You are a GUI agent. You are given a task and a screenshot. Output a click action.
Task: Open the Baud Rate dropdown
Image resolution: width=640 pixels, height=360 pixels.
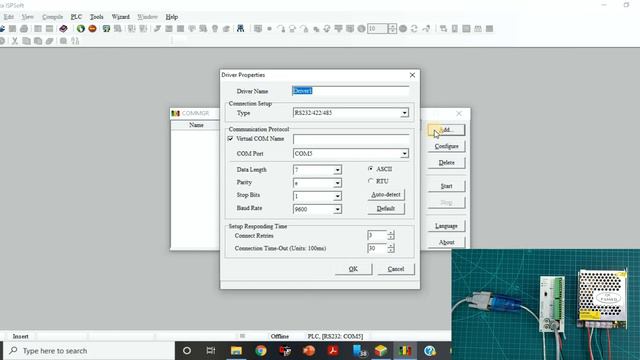click(338, 209)
